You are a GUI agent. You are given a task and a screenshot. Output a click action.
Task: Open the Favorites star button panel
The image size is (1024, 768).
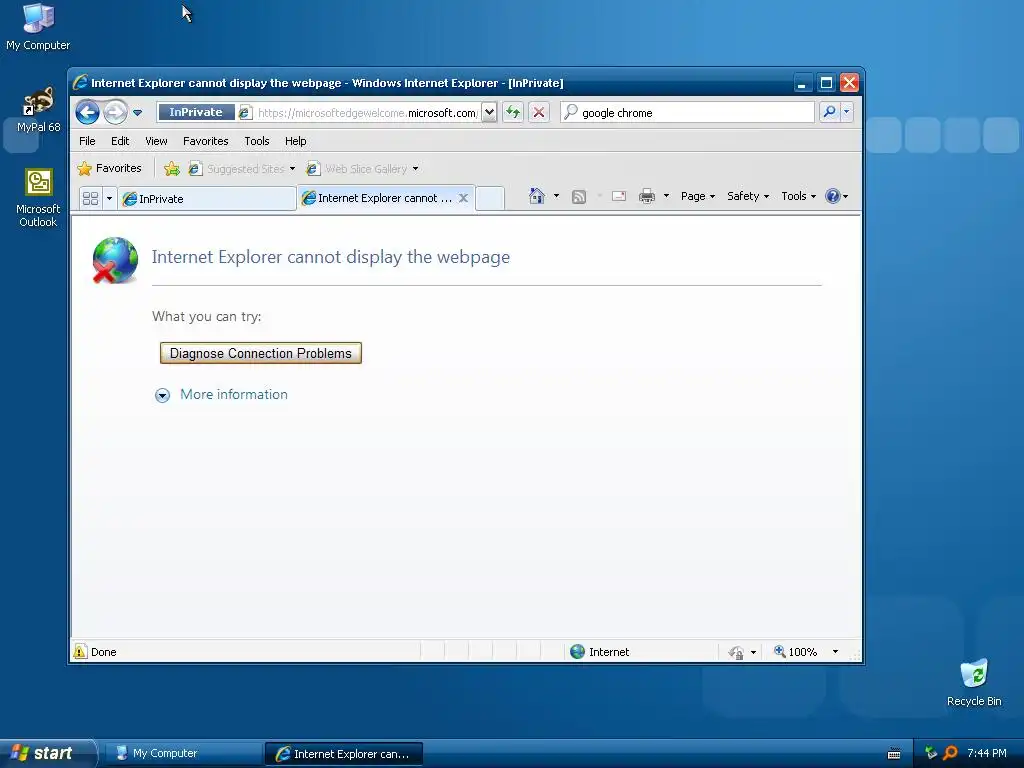point(109,168)
